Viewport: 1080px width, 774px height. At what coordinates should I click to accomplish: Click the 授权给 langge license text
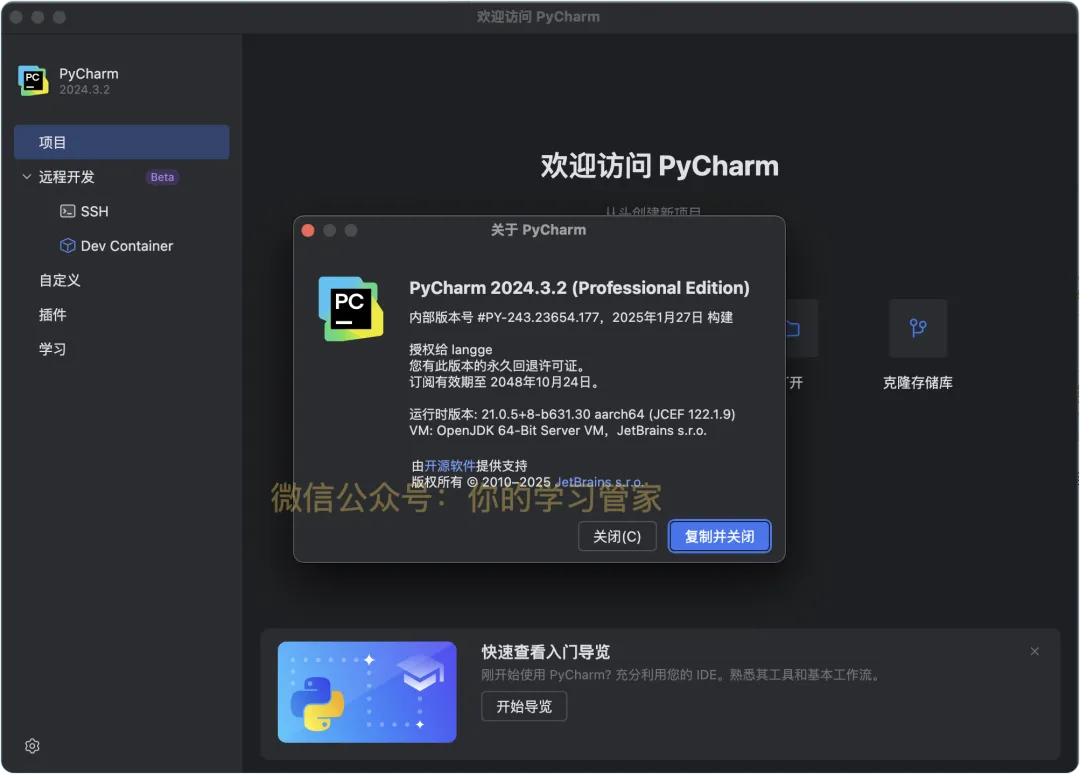click(x=450, y=350)
